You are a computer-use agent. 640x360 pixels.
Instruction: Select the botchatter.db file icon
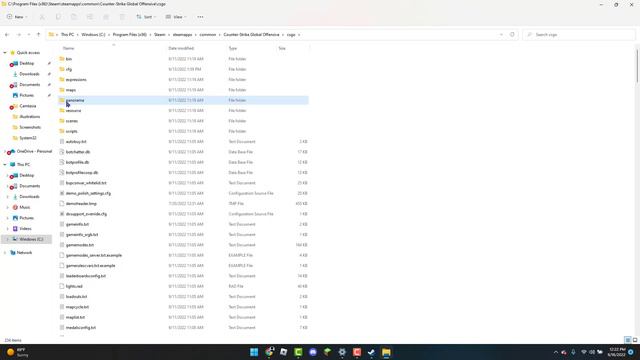(x=62, y=152)
